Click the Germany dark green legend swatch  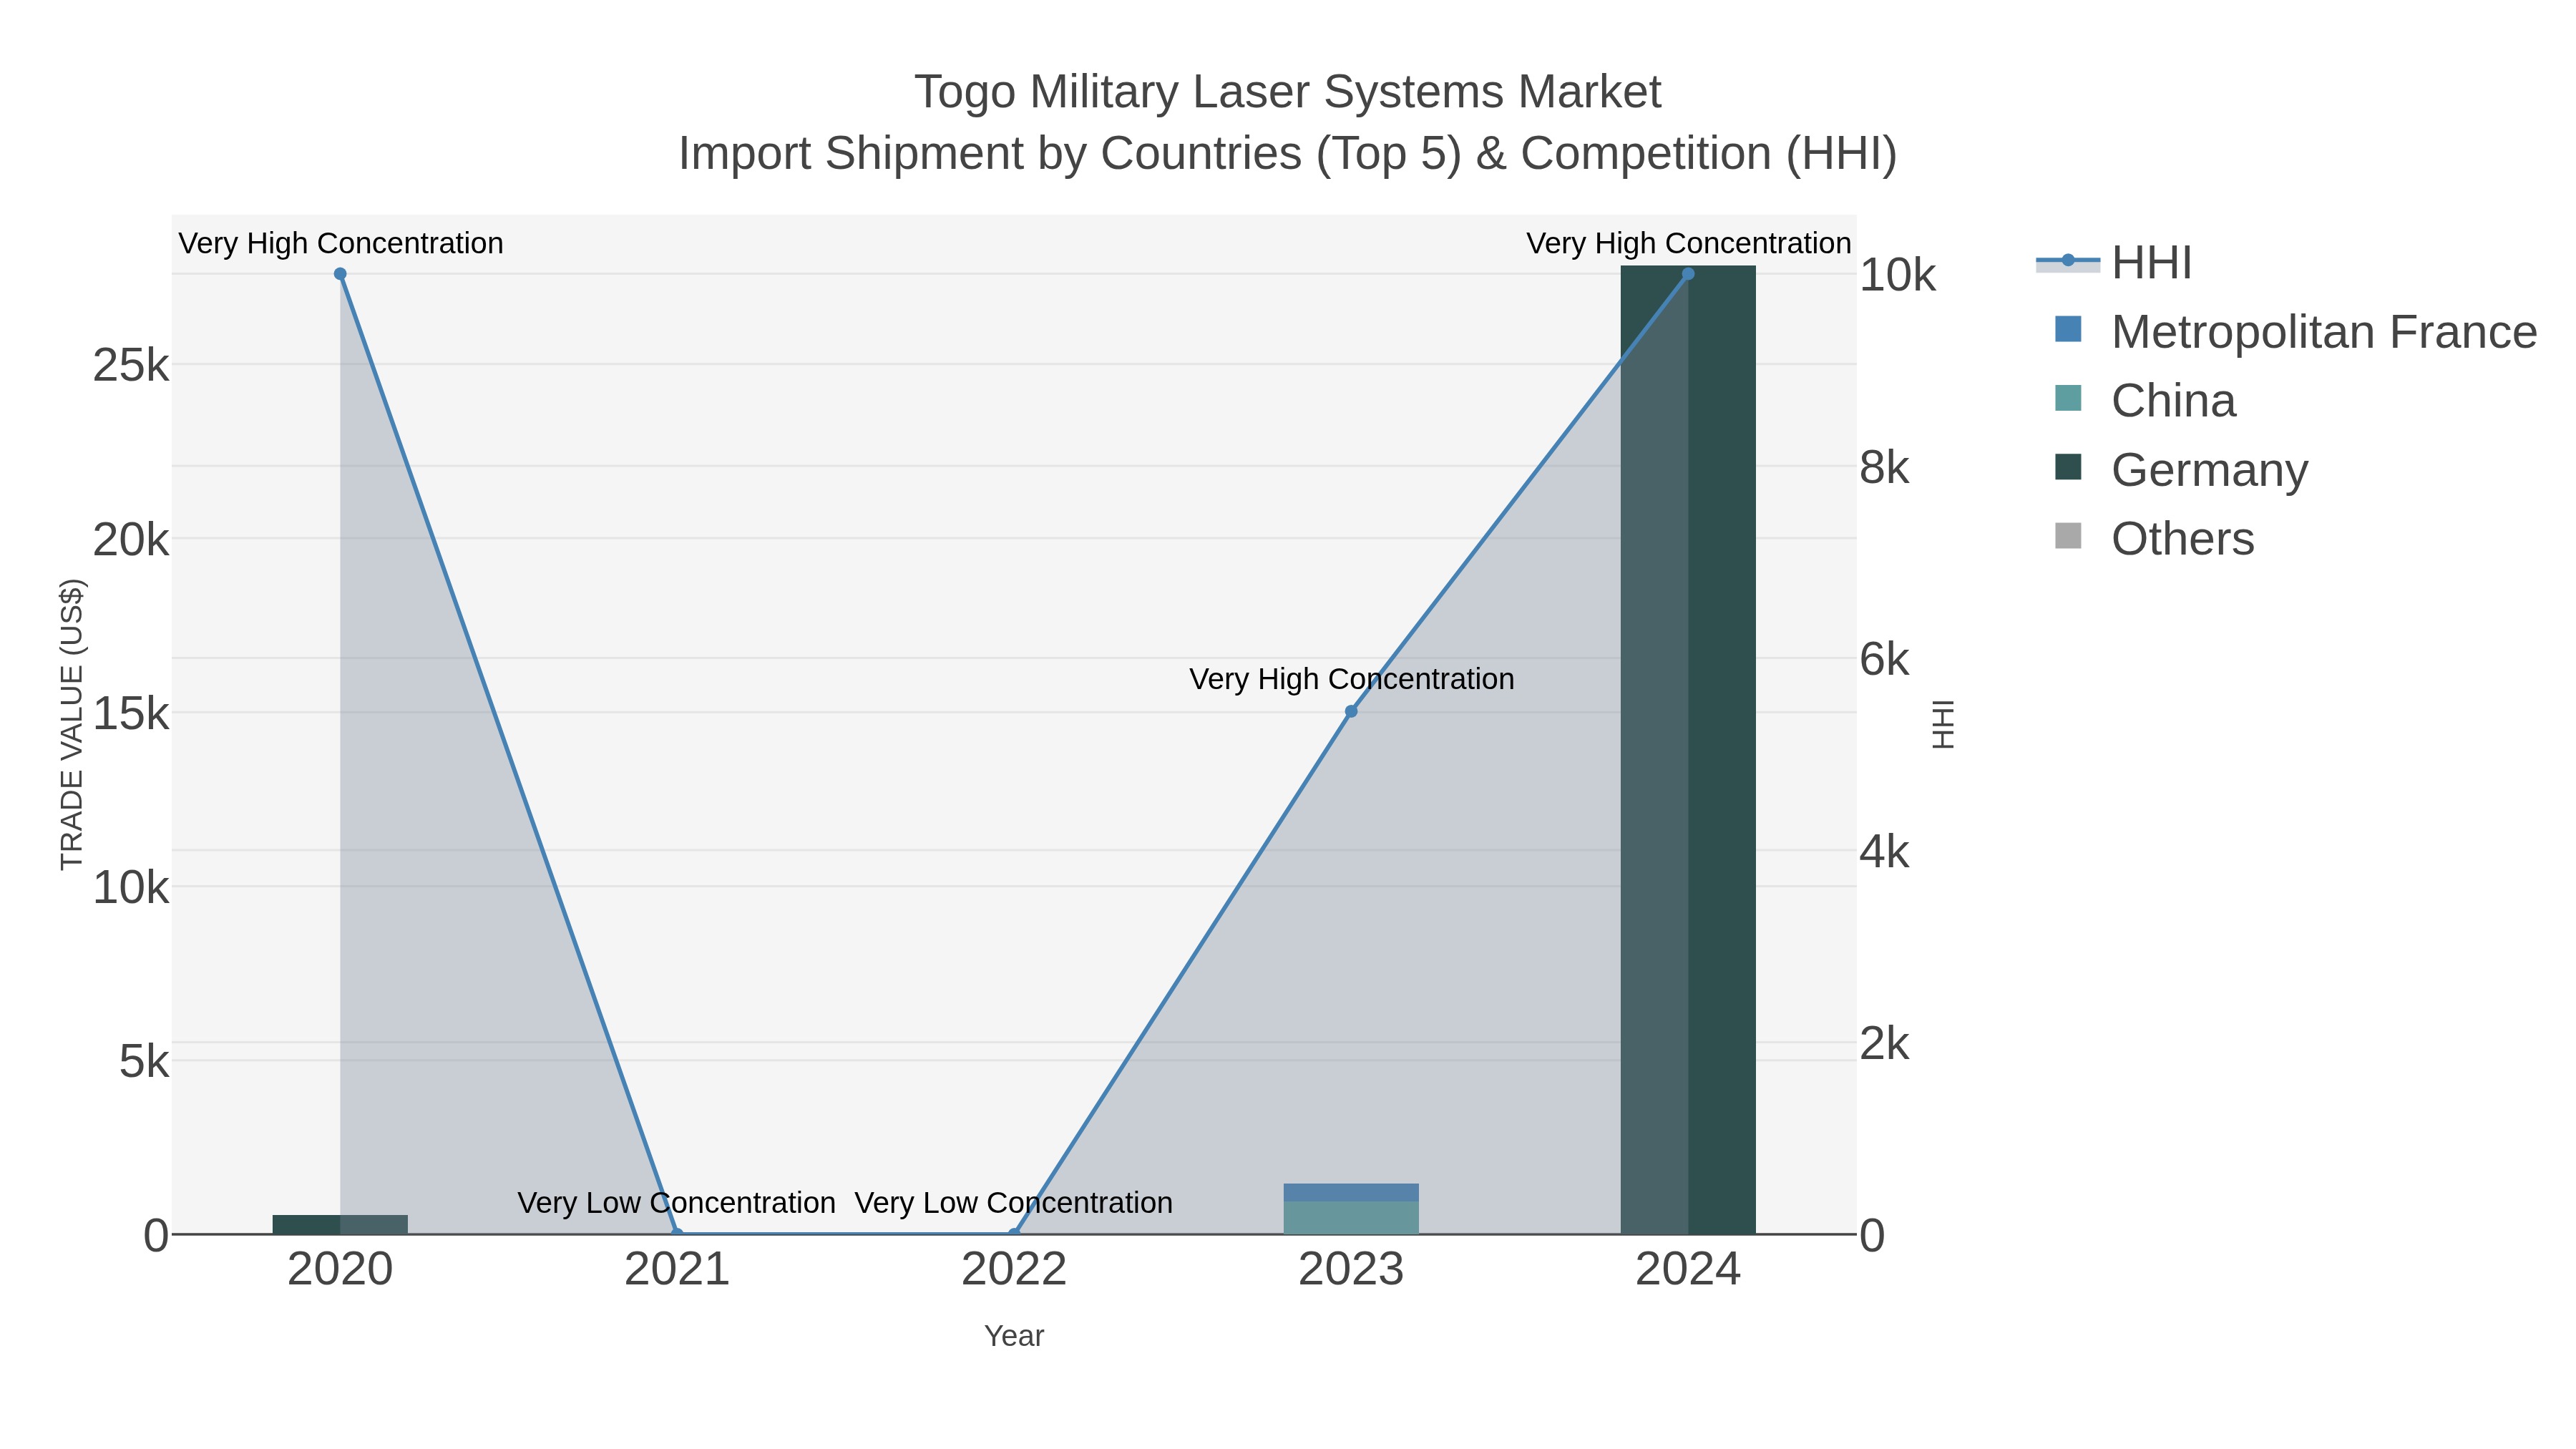[x=2068, y=467]
